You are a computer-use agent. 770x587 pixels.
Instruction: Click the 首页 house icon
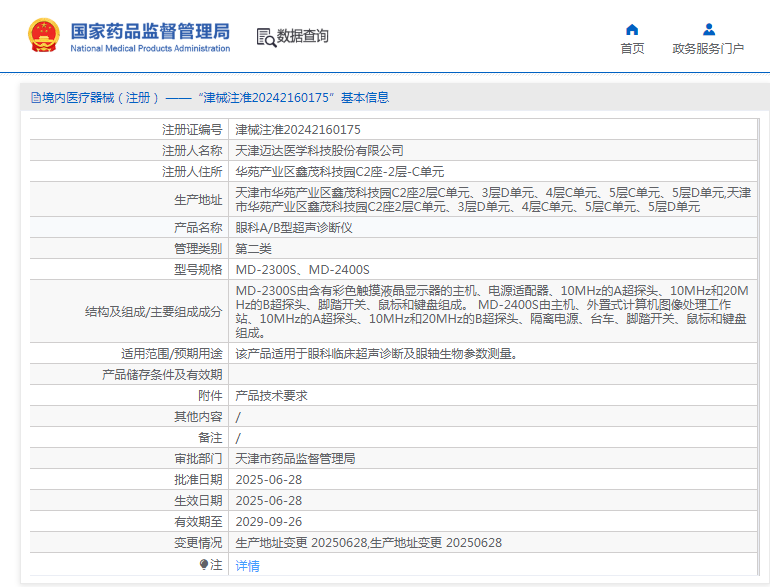coord(632,29)
